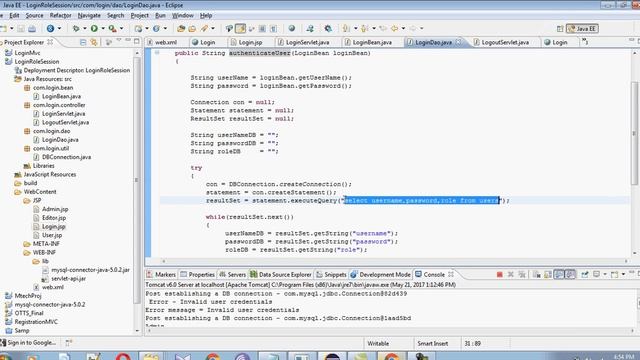Click the gear icon in main toolbar
This screenshot has height=360, width=640.
(x=328, y=29)
